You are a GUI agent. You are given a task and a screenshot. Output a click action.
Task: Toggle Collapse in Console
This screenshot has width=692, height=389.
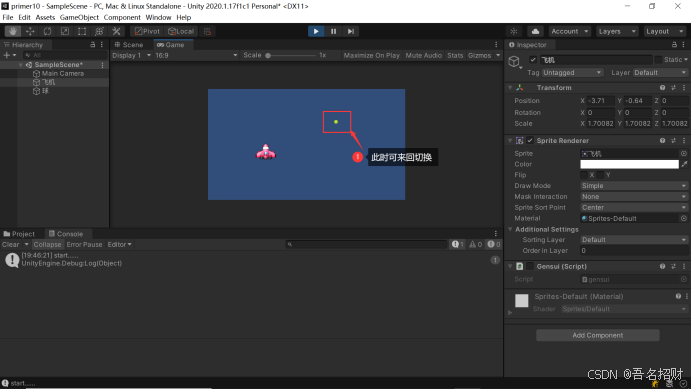click(x=47, y=244)
